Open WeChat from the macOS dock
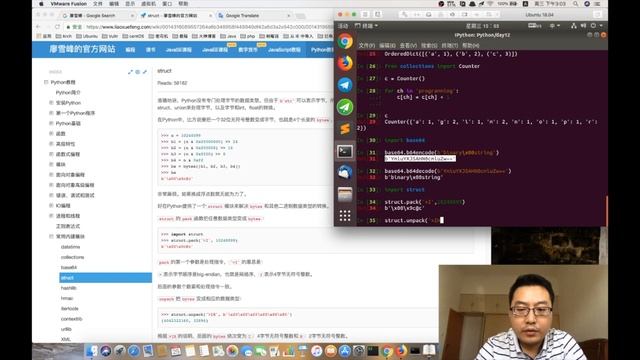This screenshot has width=640, height=360. pos(260,351)
